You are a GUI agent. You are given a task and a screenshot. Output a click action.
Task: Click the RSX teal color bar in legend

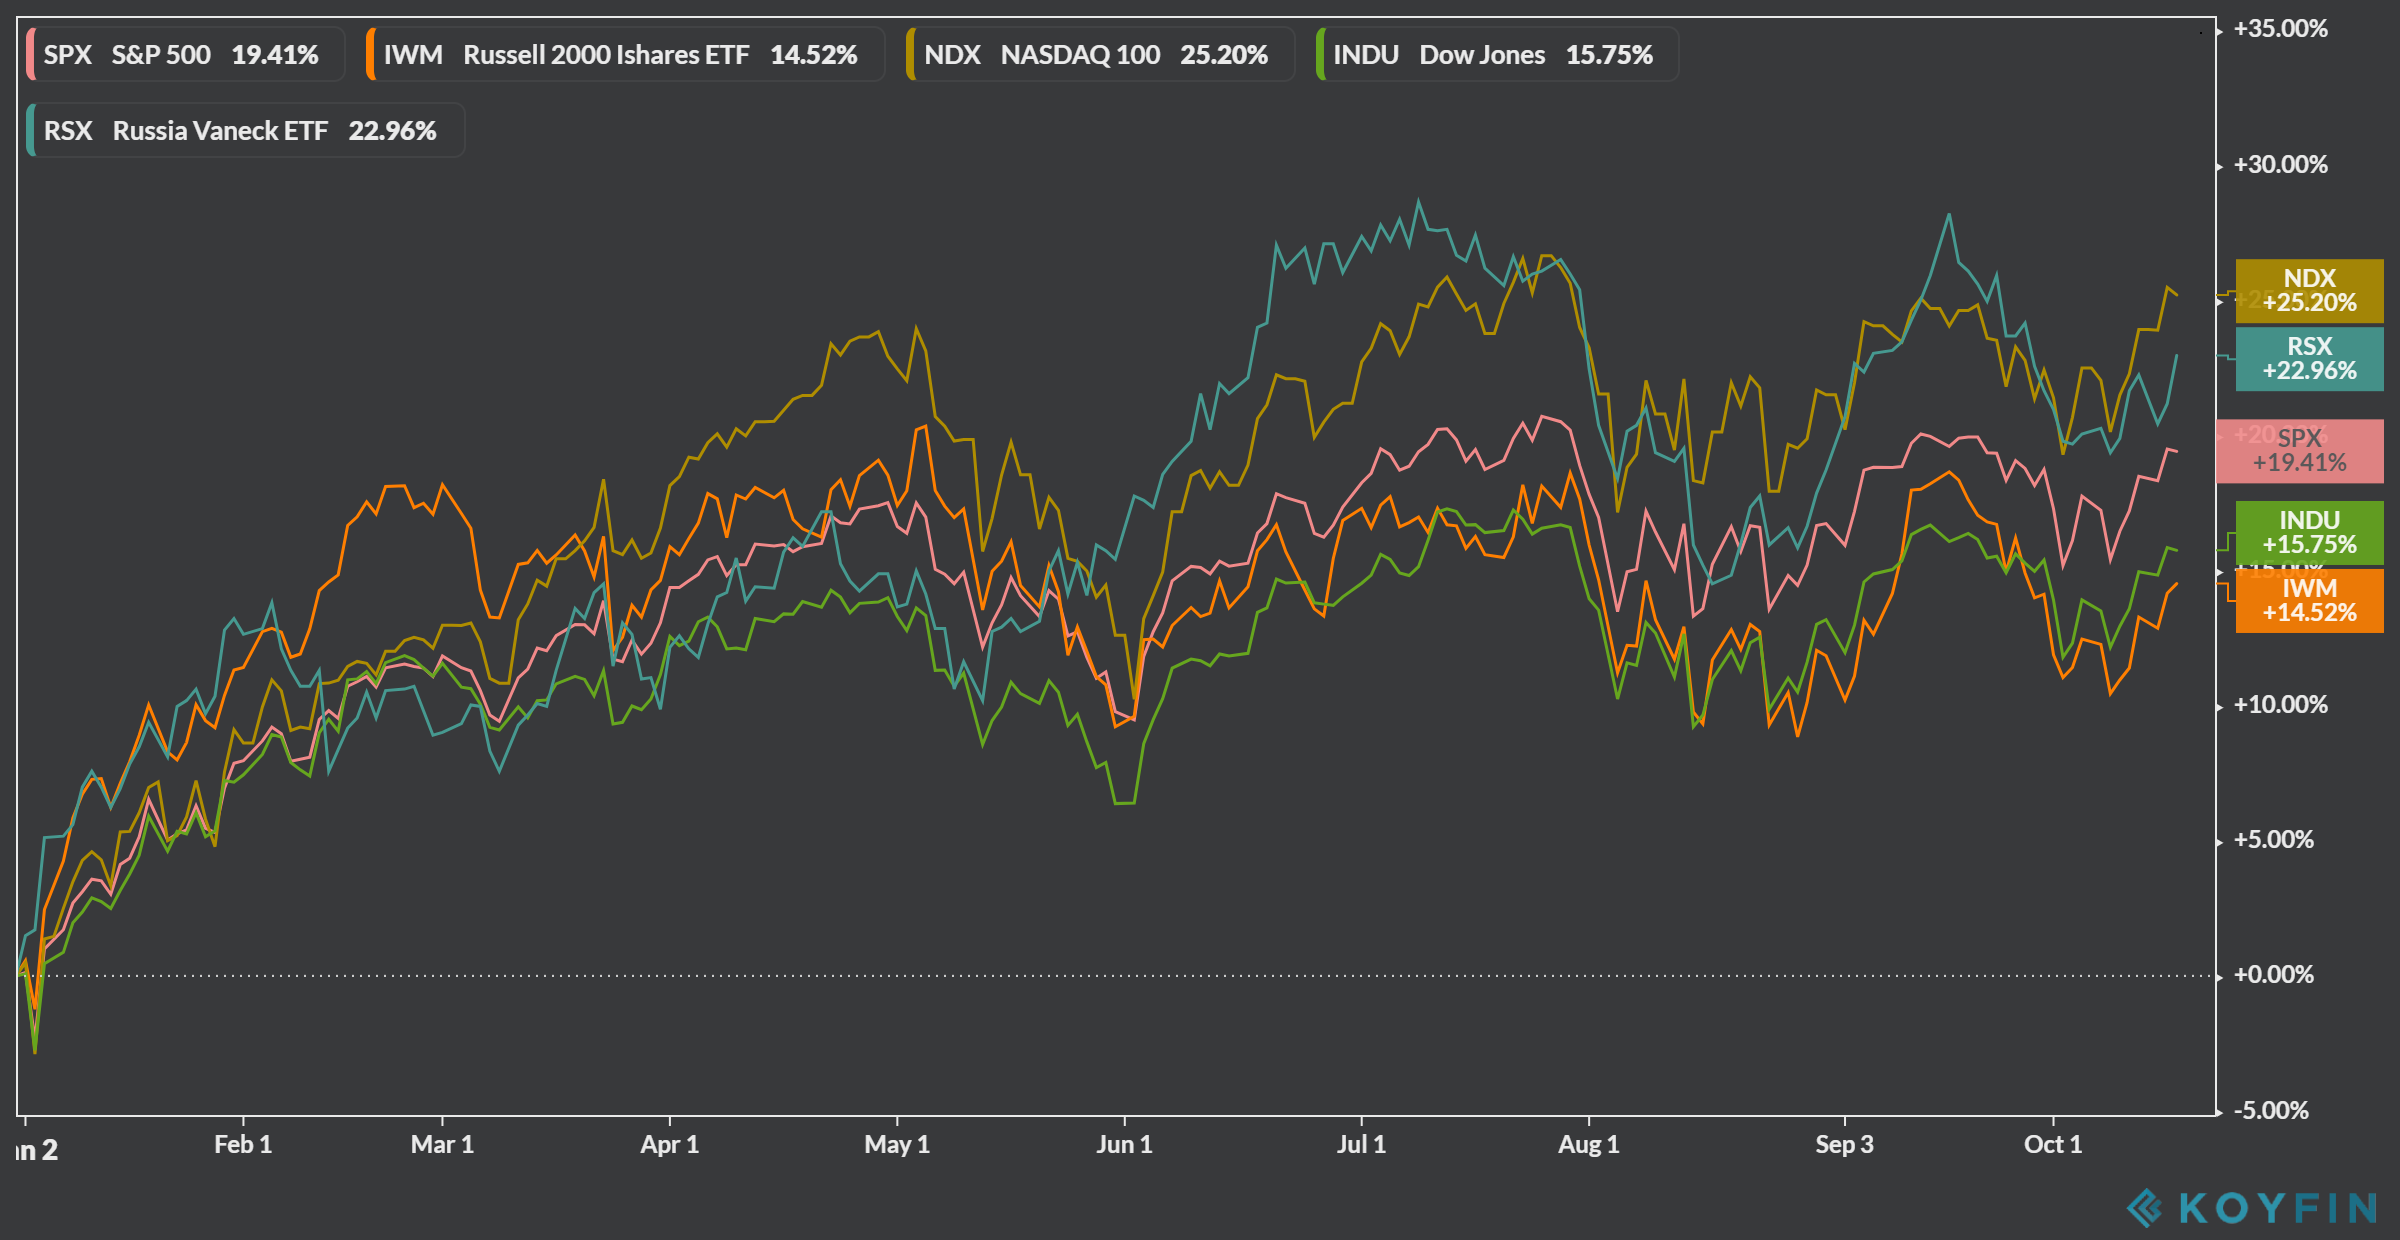pos(31,130)
